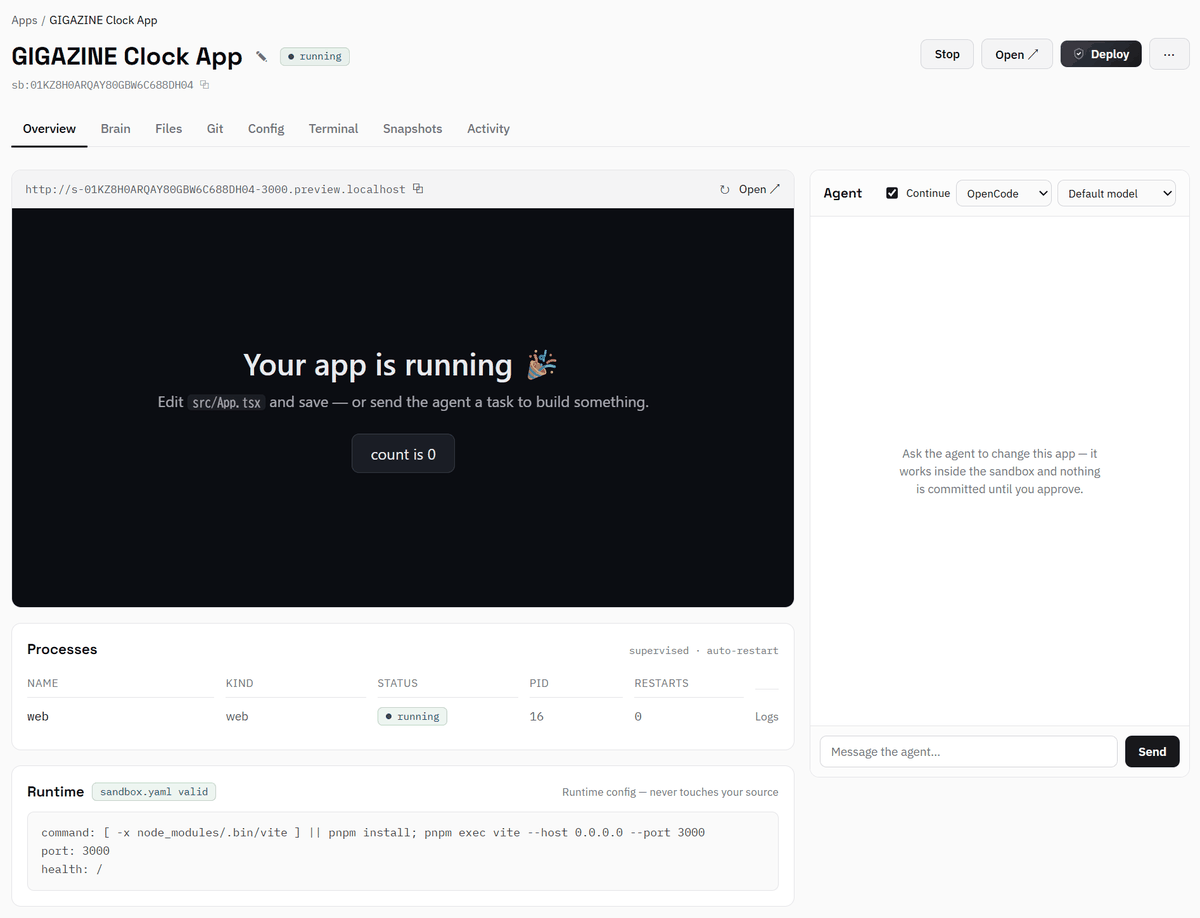Click the Stop button

(947, 54)
